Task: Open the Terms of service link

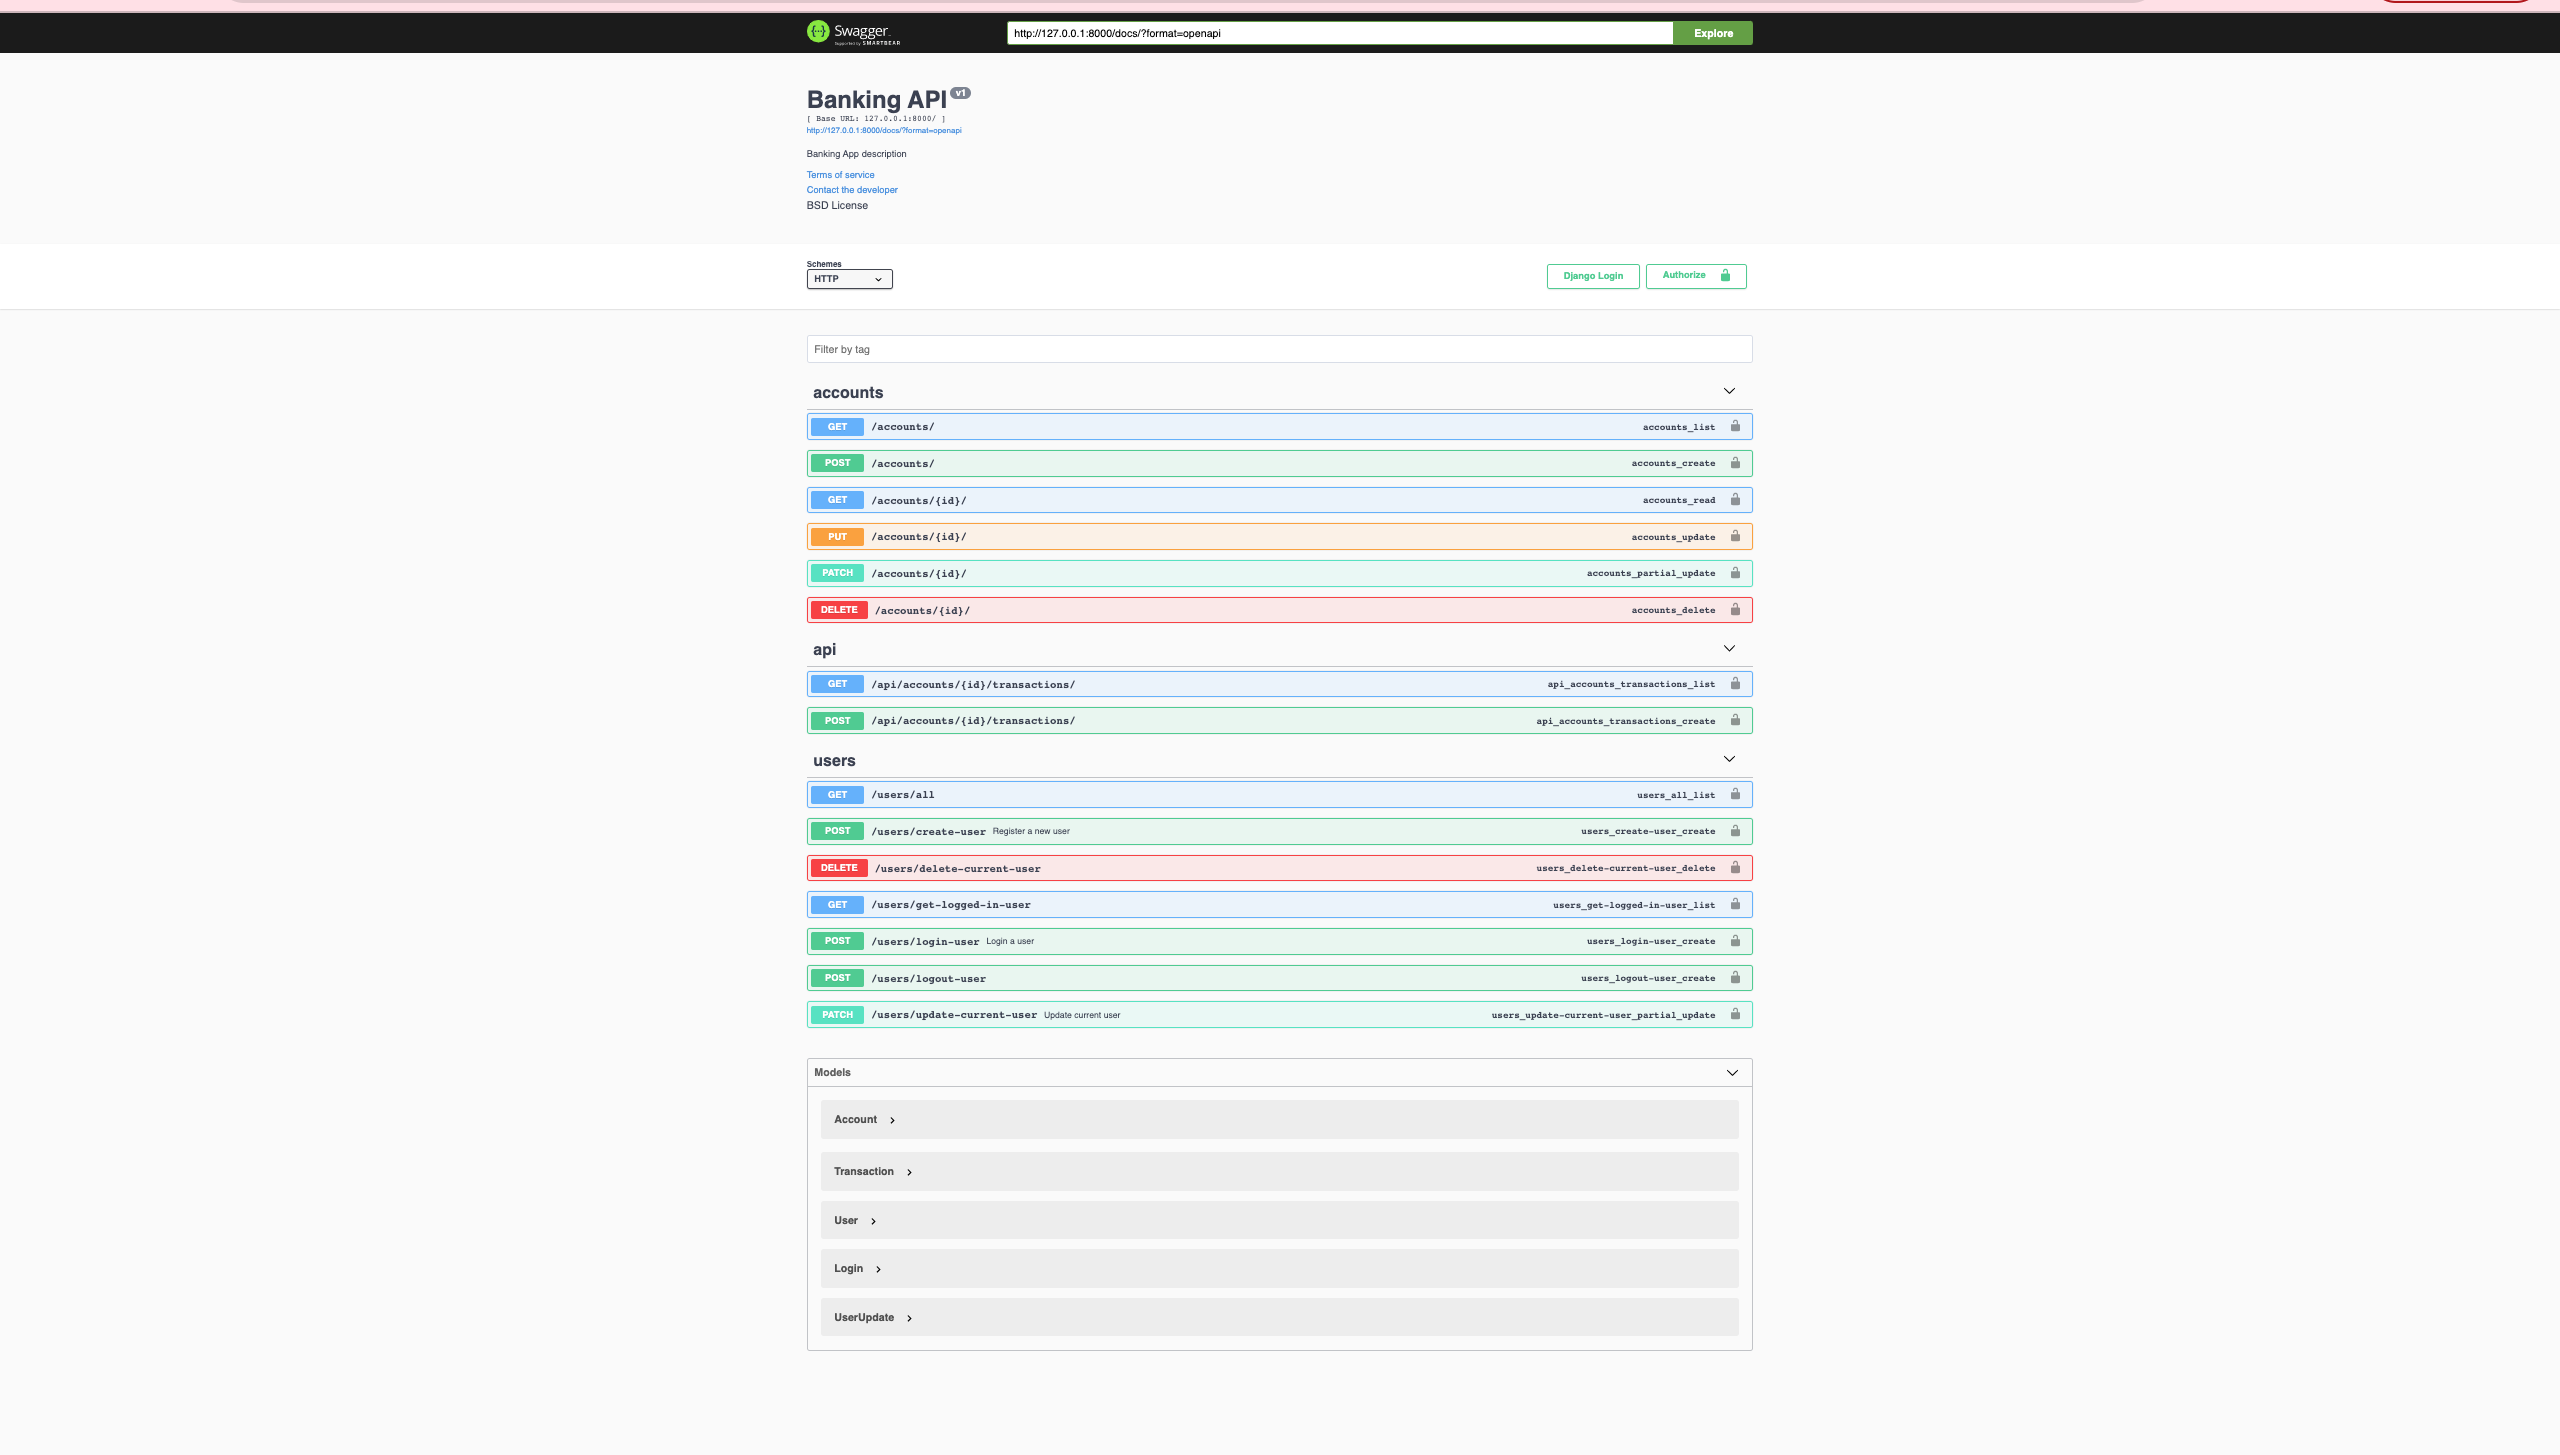Action: [840, 174]
